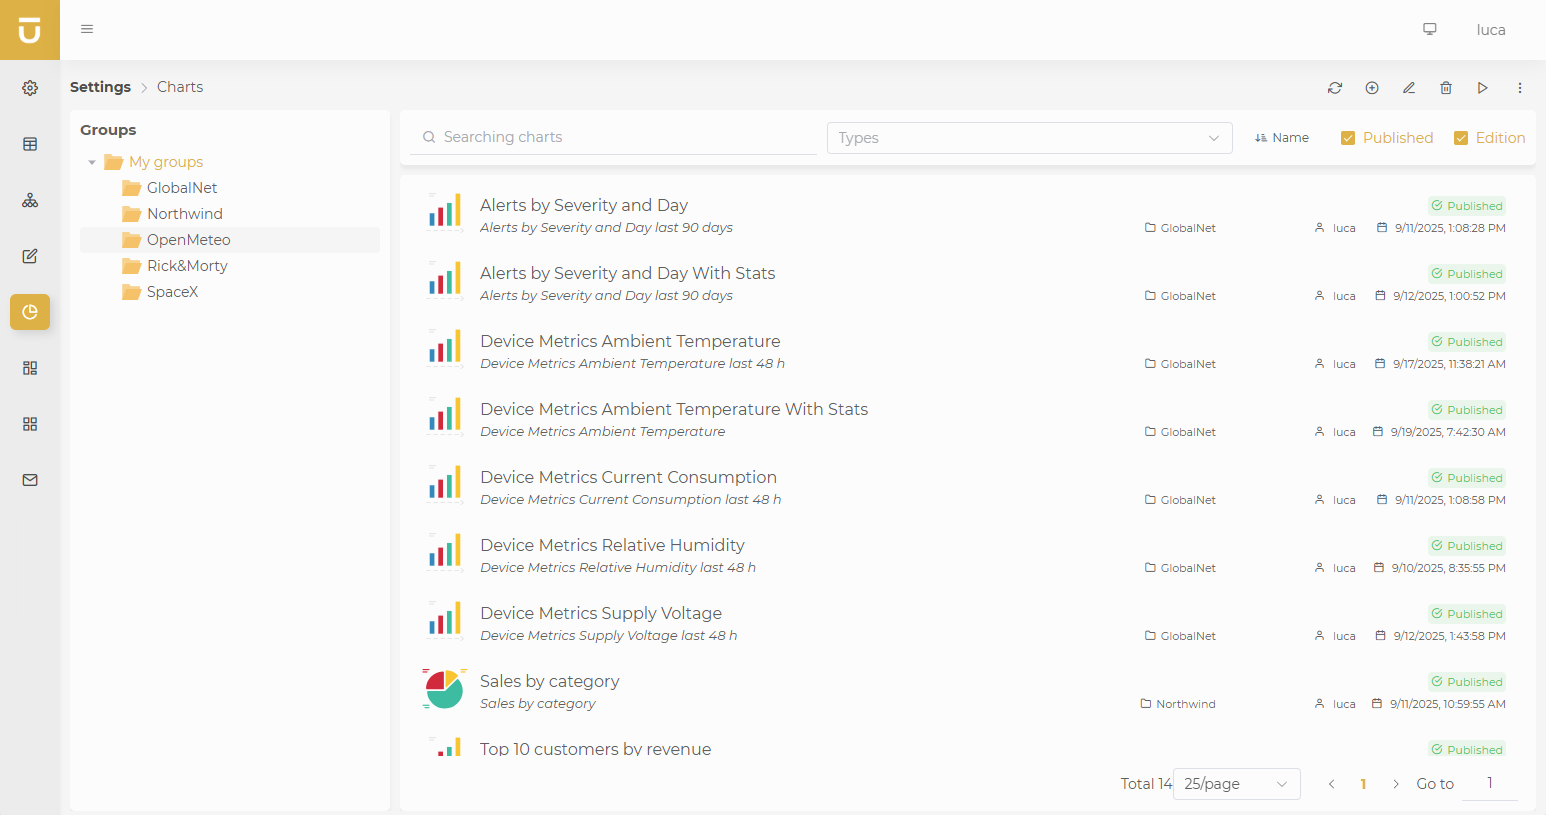Toggle the Edition checkbox

(1461, 138)
